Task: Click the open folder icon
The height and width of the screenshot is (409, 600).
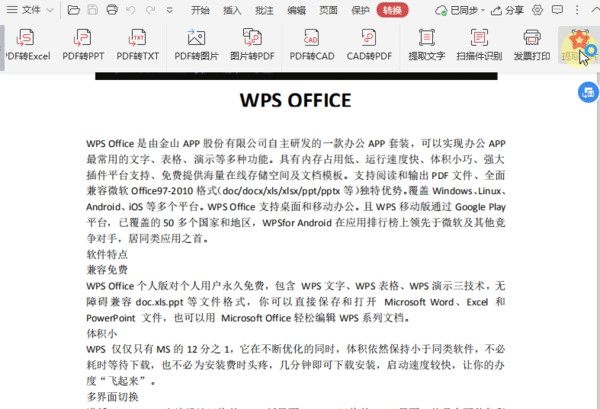Action: point(73,10)
